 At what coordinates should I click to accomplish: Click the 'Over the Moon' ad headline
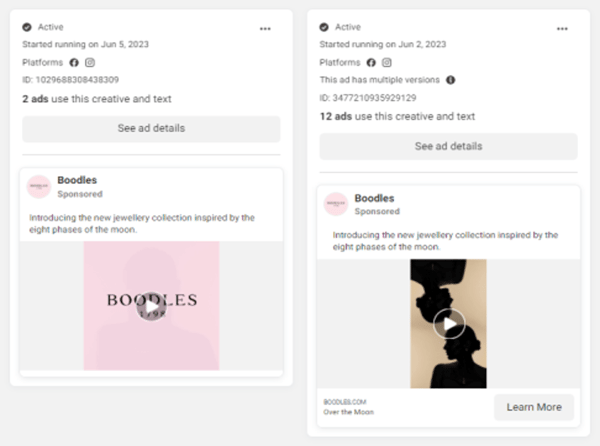click(348, 412)
